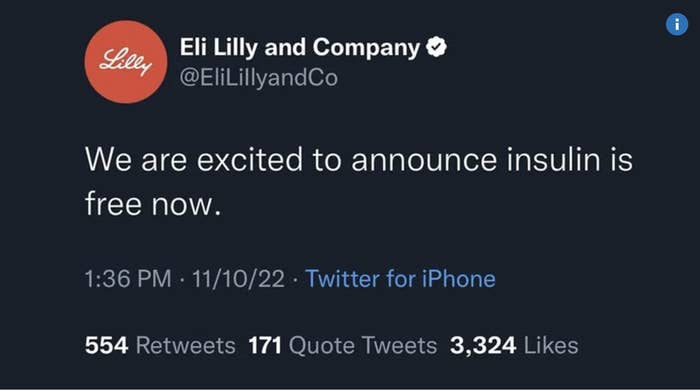The image size is (700, 391).
Task: Click the verified checkmark badge
Action: (x=436, y=47)
